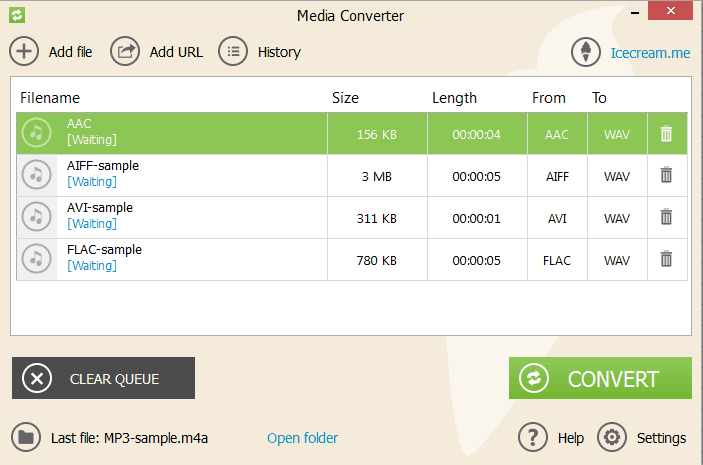The image size is (703, 465).
Task: Click the 311 KB size cell
Action: coord(377,219)
